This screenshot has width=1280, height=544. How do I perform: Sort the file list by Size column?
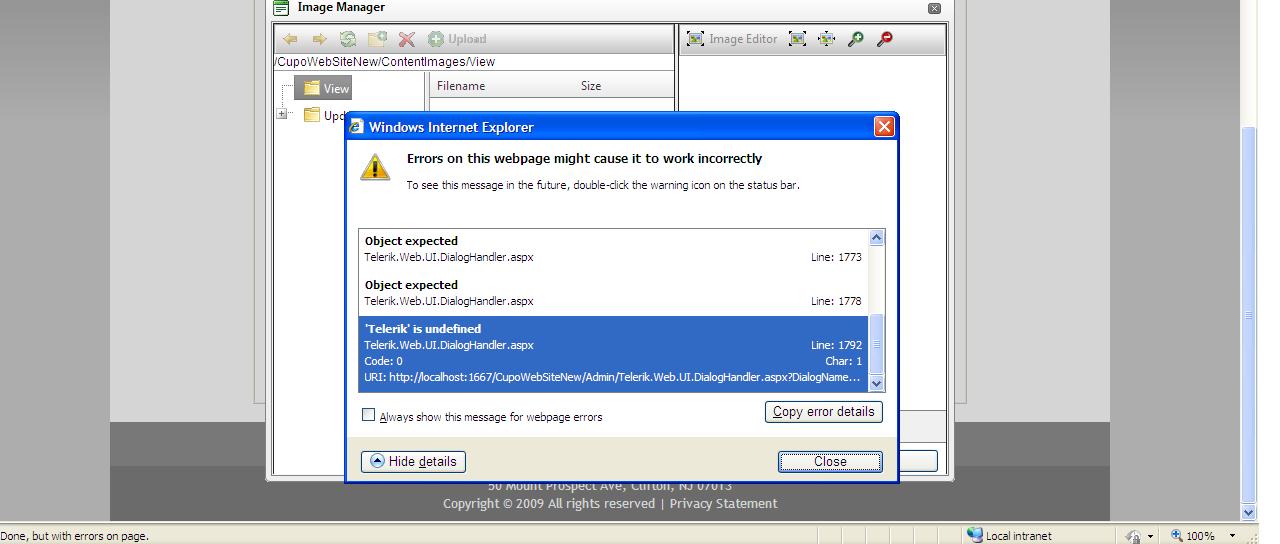[x=591, y=86]
